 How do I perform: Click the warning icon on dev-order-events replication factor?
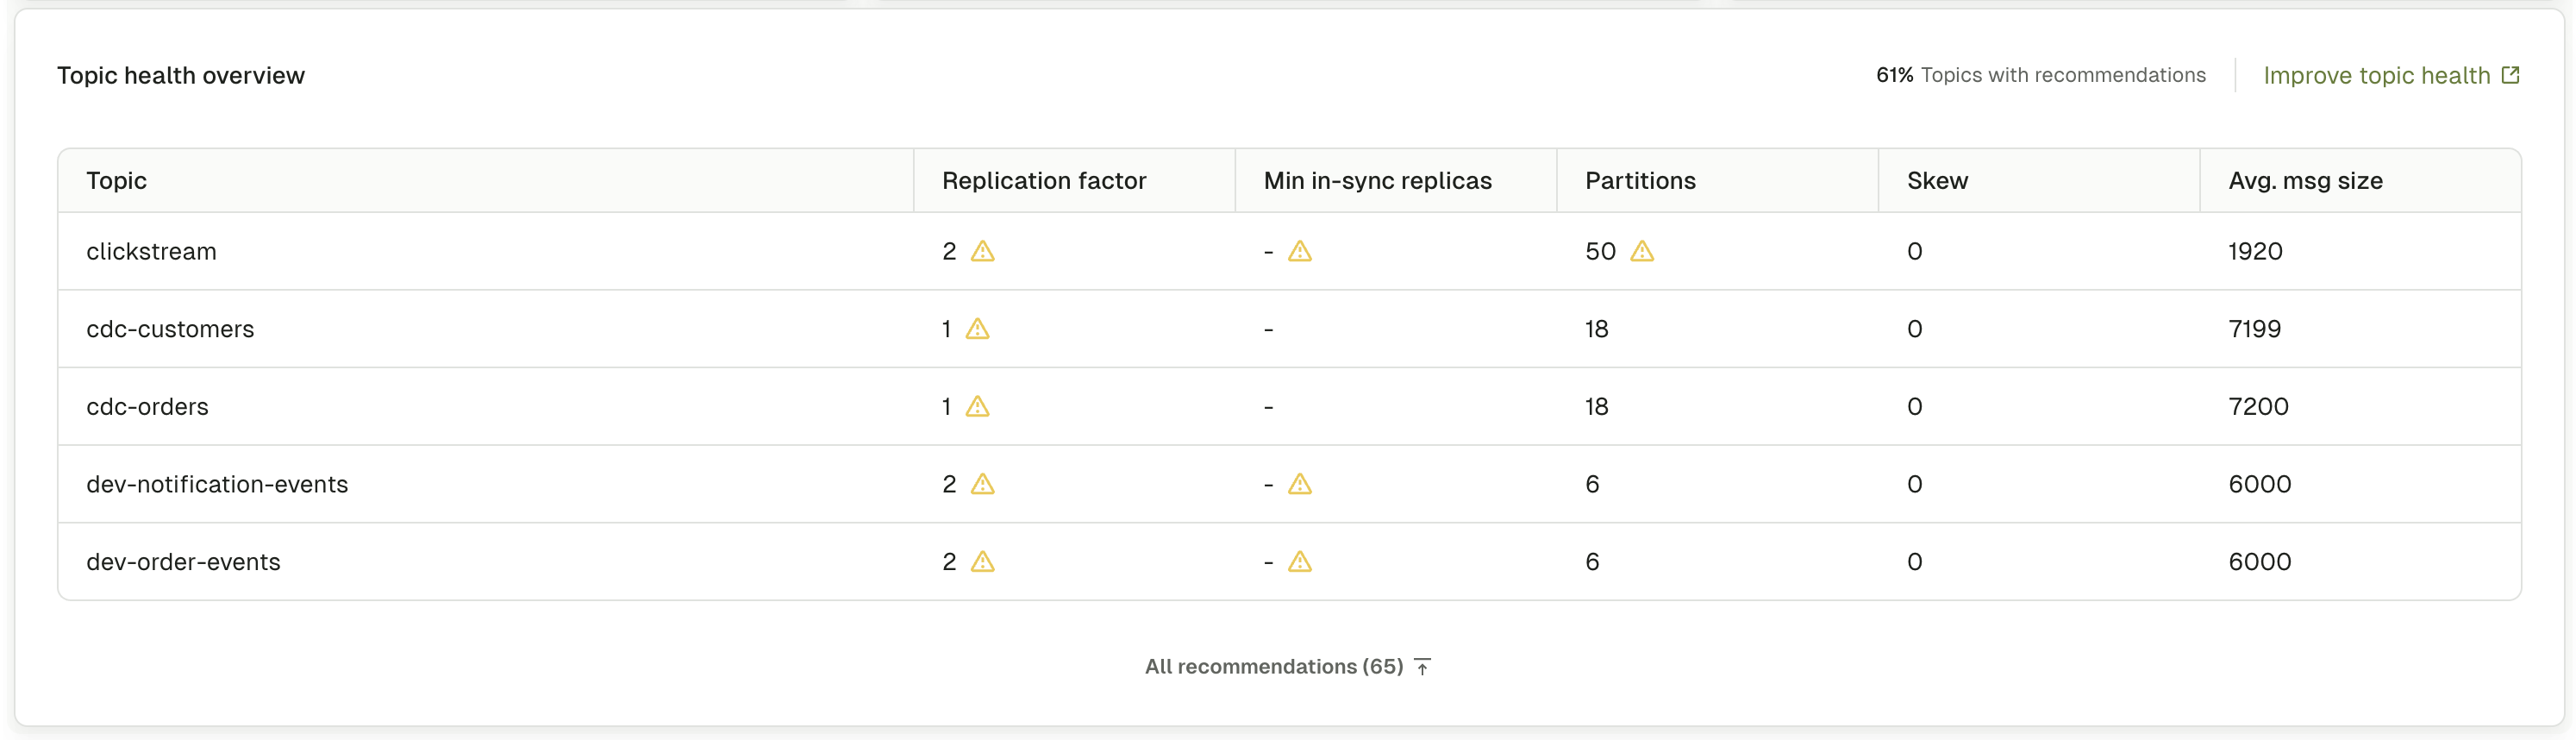pyautogui.click(x=983, y=562)
